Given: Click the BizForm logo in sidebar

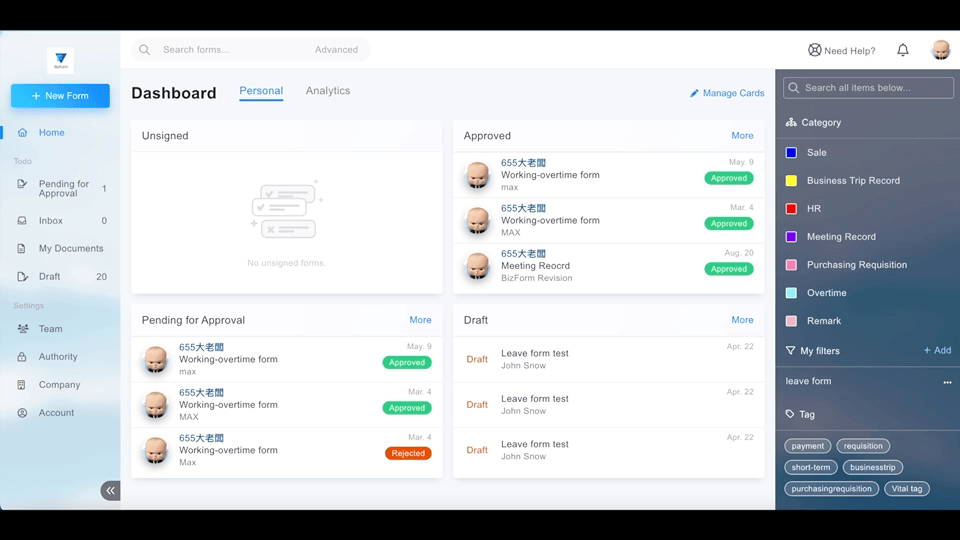Looking at the screenshot, I should coord(61,61).
